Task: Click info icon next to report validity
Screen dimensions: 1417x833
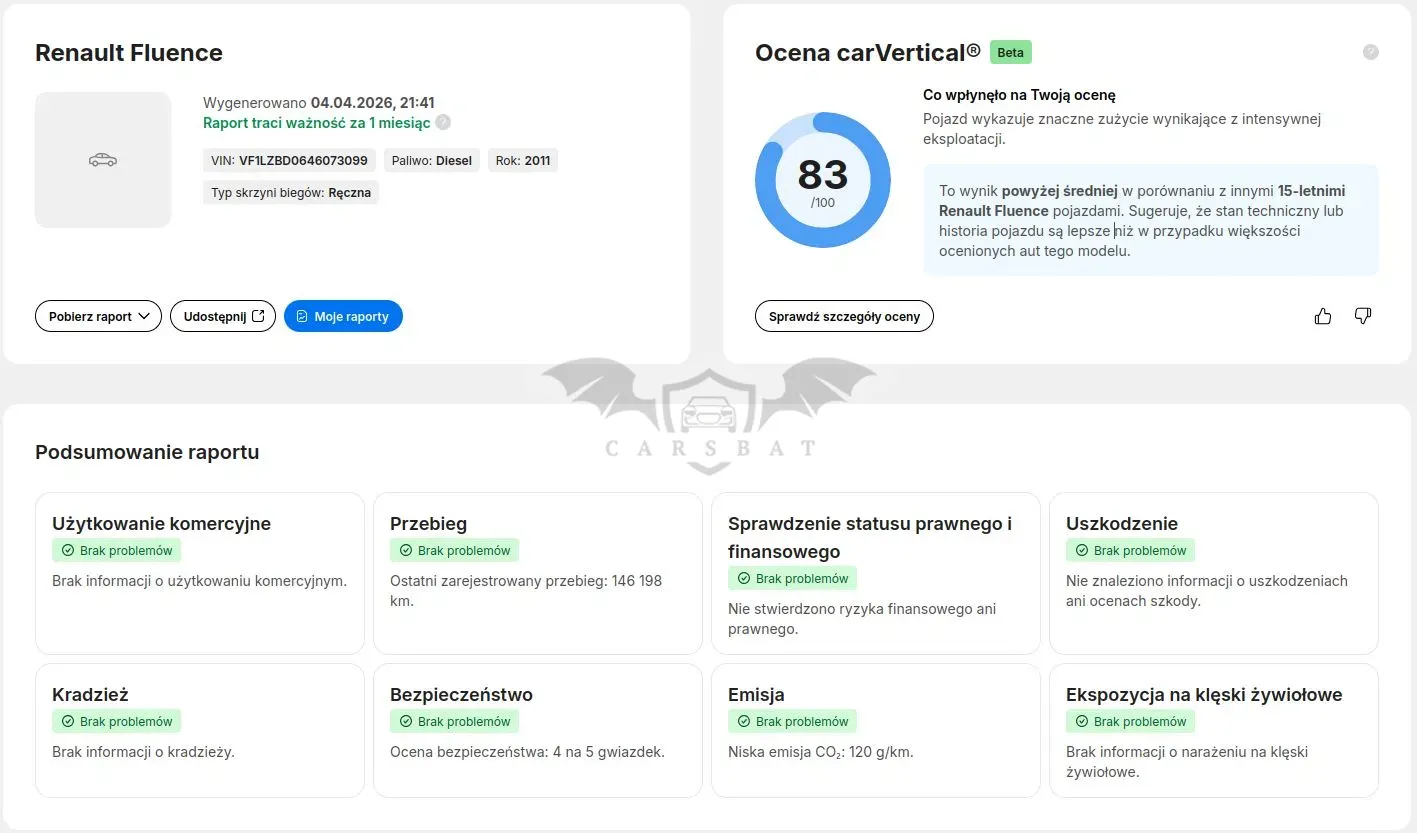Action: (443, 122)
